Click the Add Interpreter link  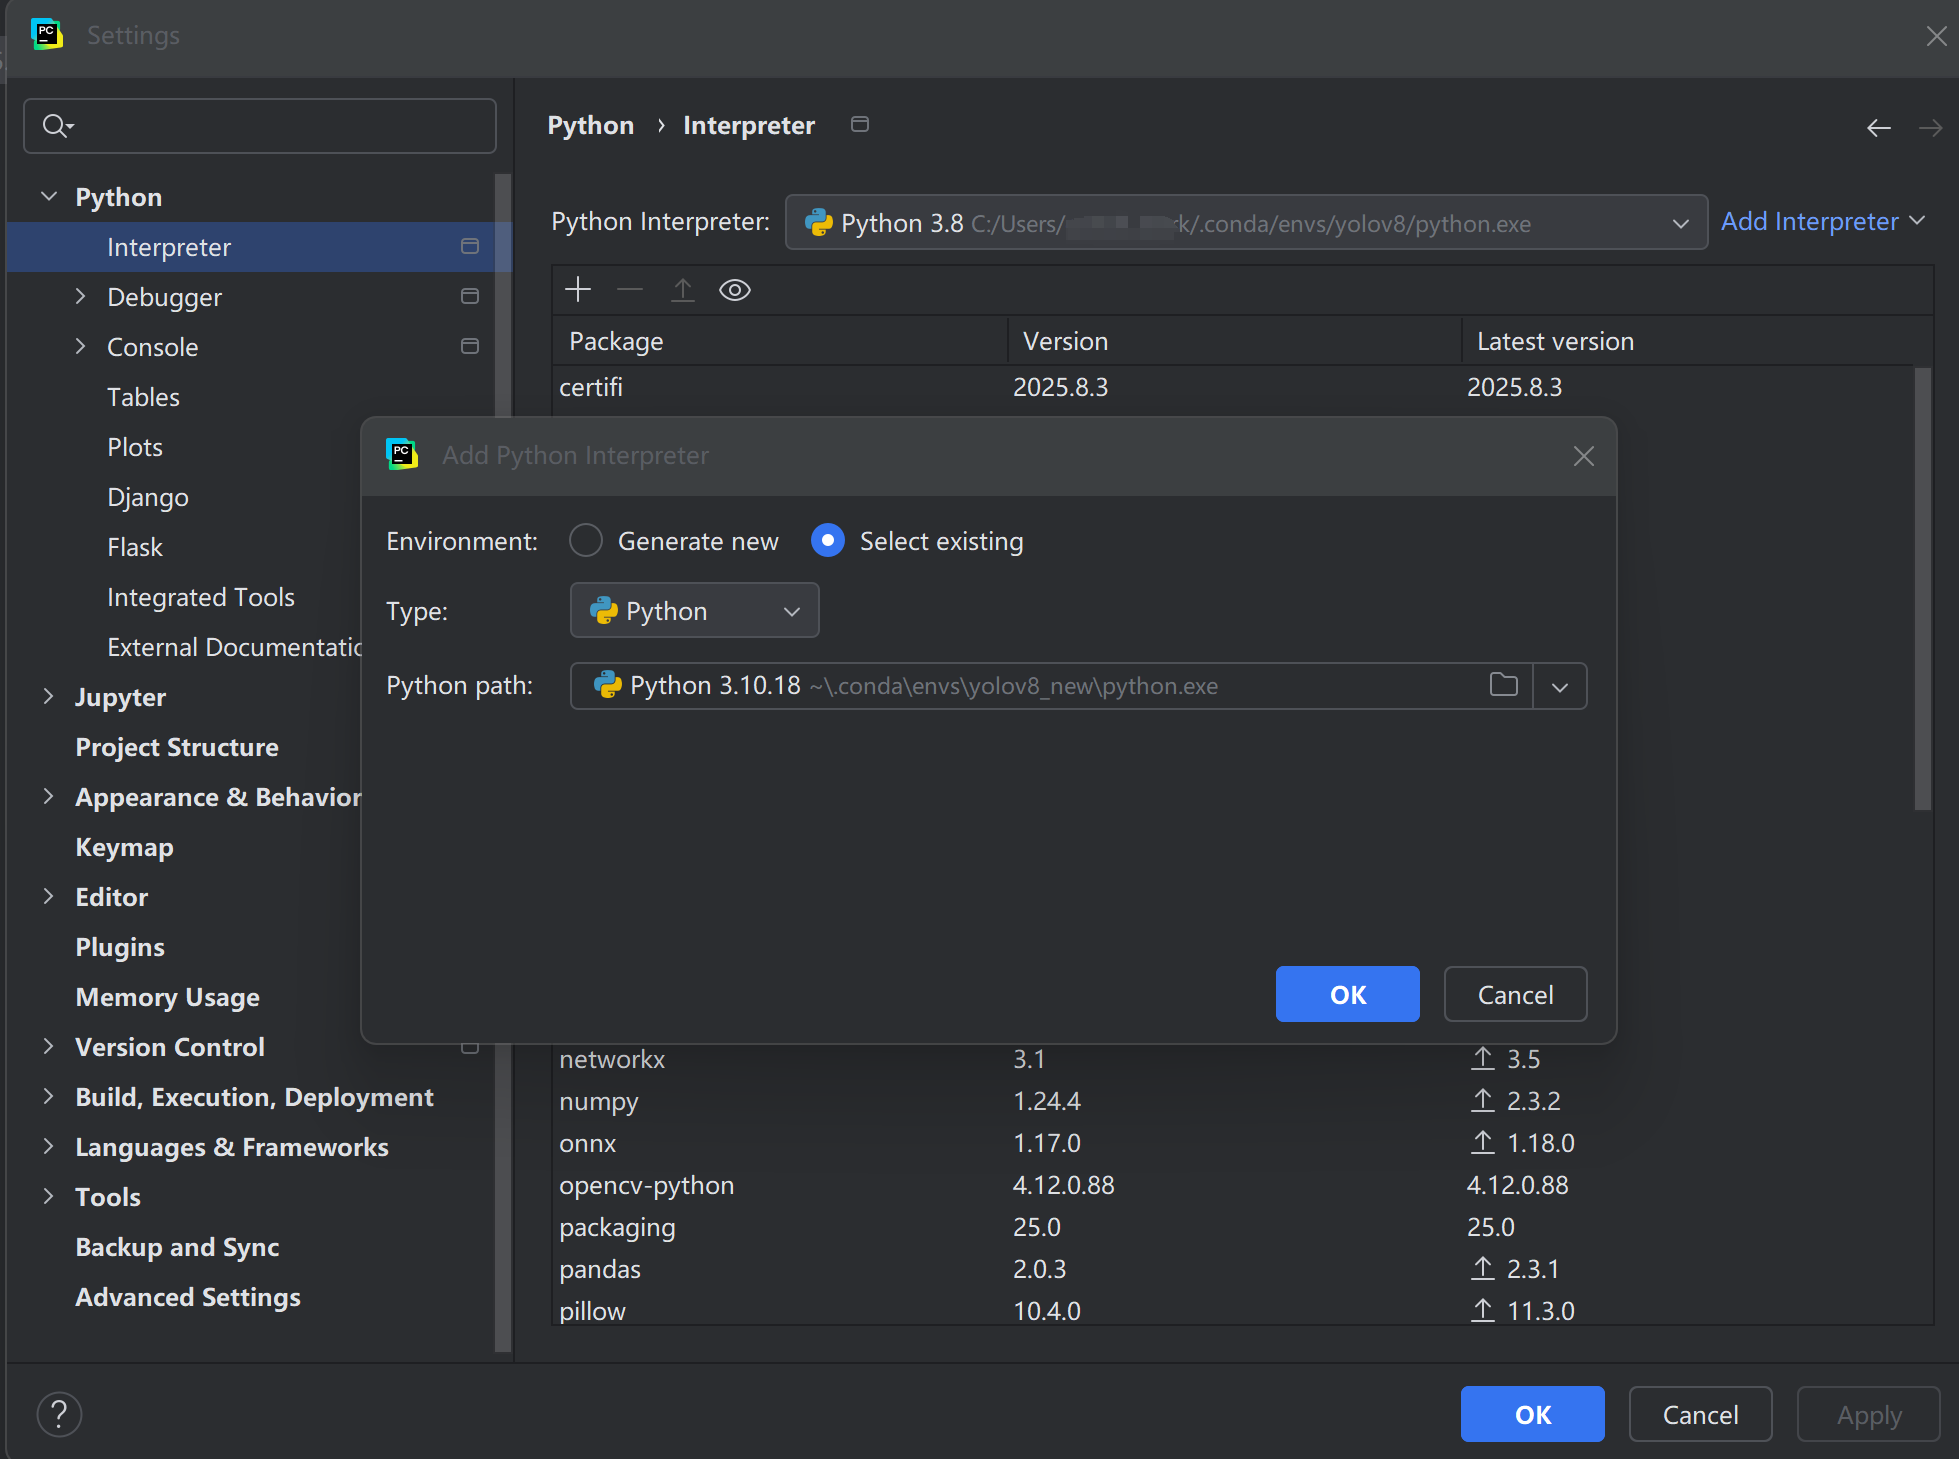point(1810,221)
